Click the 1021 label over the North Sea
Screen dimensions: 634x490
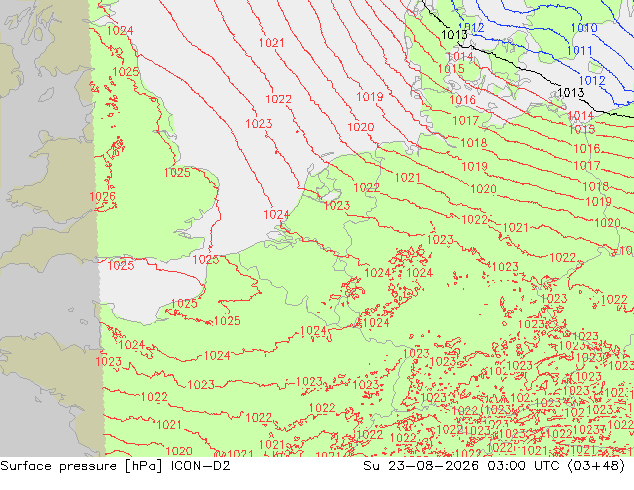click(271, 42)
